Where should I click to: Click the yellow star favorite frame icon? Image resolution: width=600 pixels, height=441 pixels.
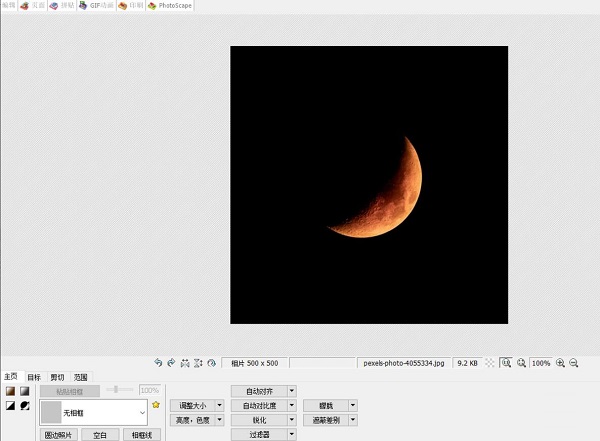[x=156, y=405]
